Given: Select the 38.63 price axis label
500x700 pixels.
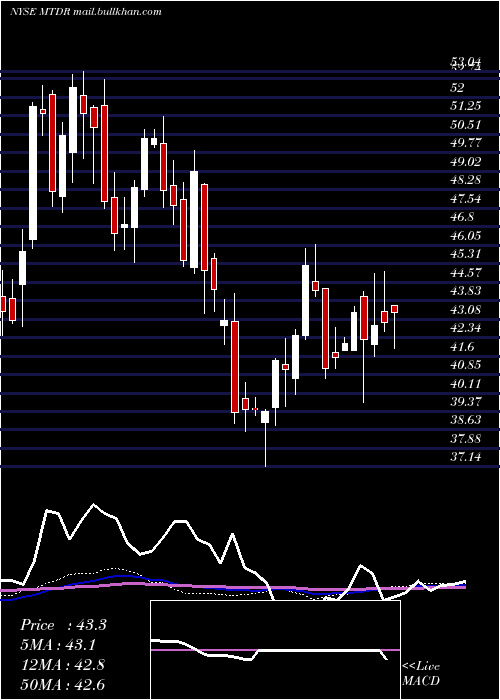Looking at the screenshot, I should (x=466, y=420).
